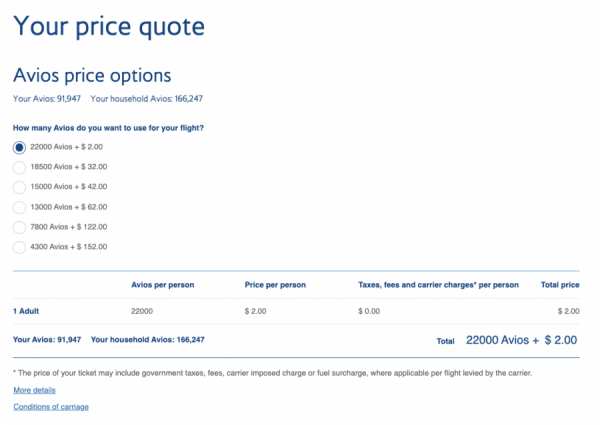
Task: Open the Conditions of carriage link
Action: 51,407
